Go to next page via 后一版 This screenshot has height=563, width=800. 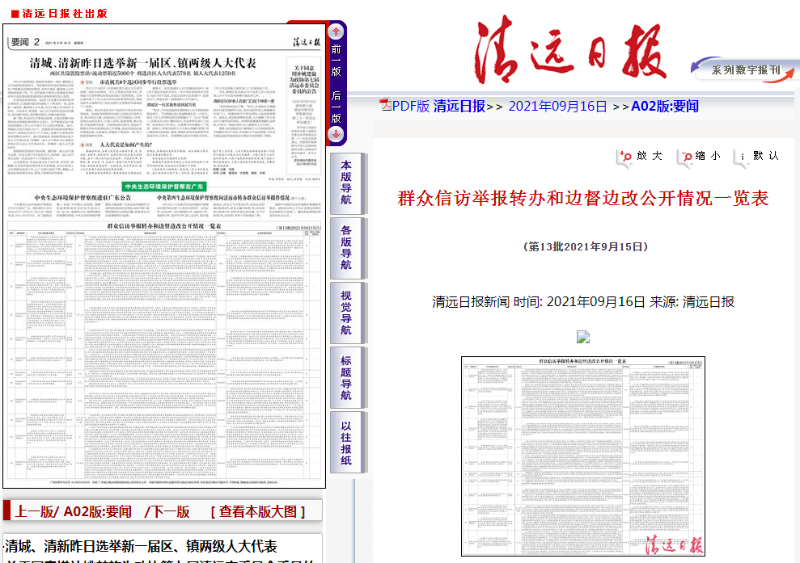[336, 107]
